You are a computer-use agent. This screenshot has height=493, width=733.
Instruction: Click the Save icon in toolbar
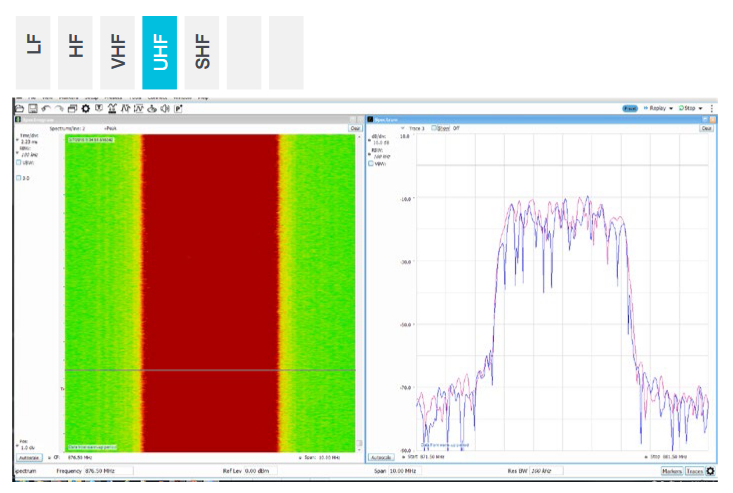point(33,108)
